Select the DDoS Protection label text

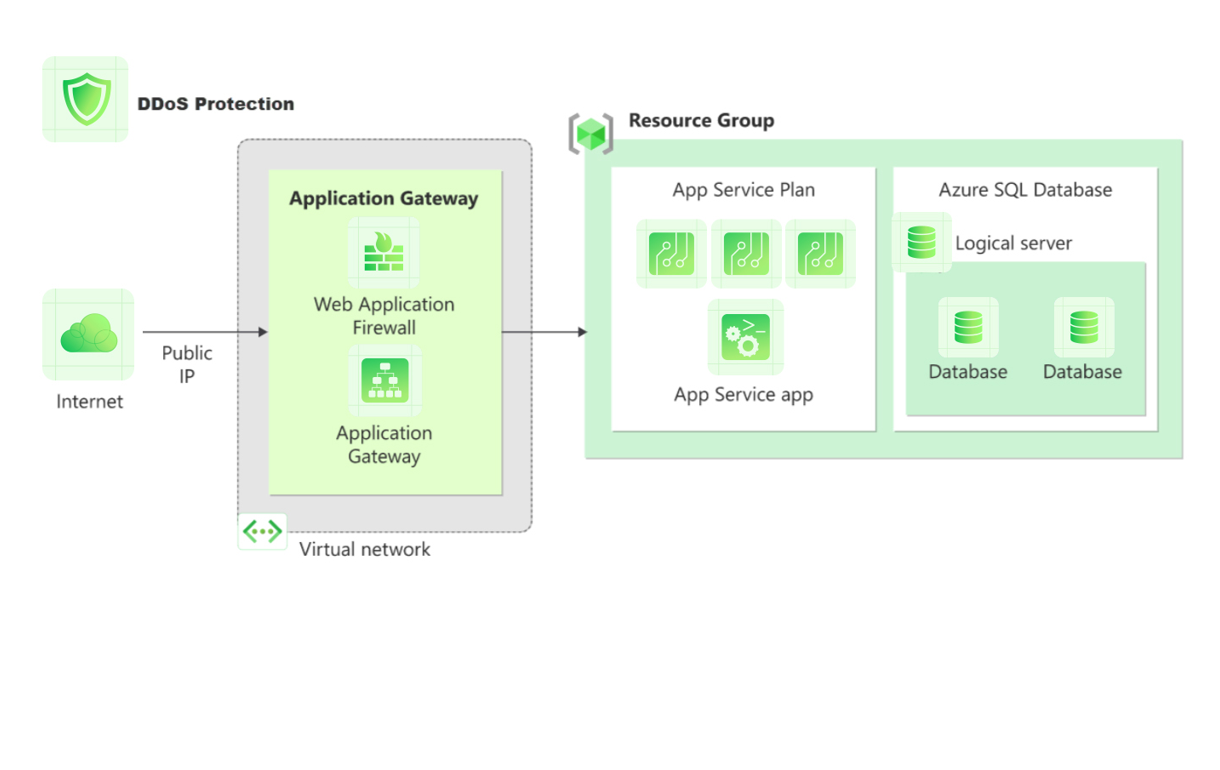(216, 104)
